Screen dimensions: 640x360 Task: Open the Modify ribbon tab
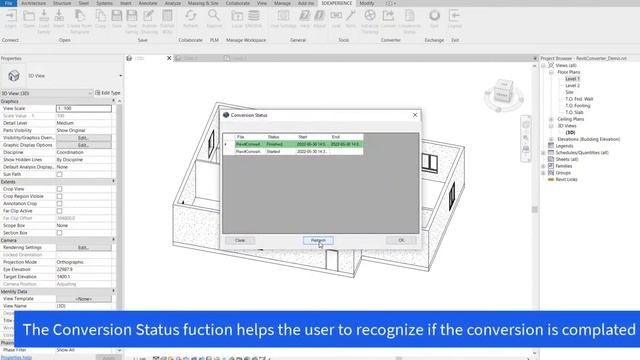367,3
